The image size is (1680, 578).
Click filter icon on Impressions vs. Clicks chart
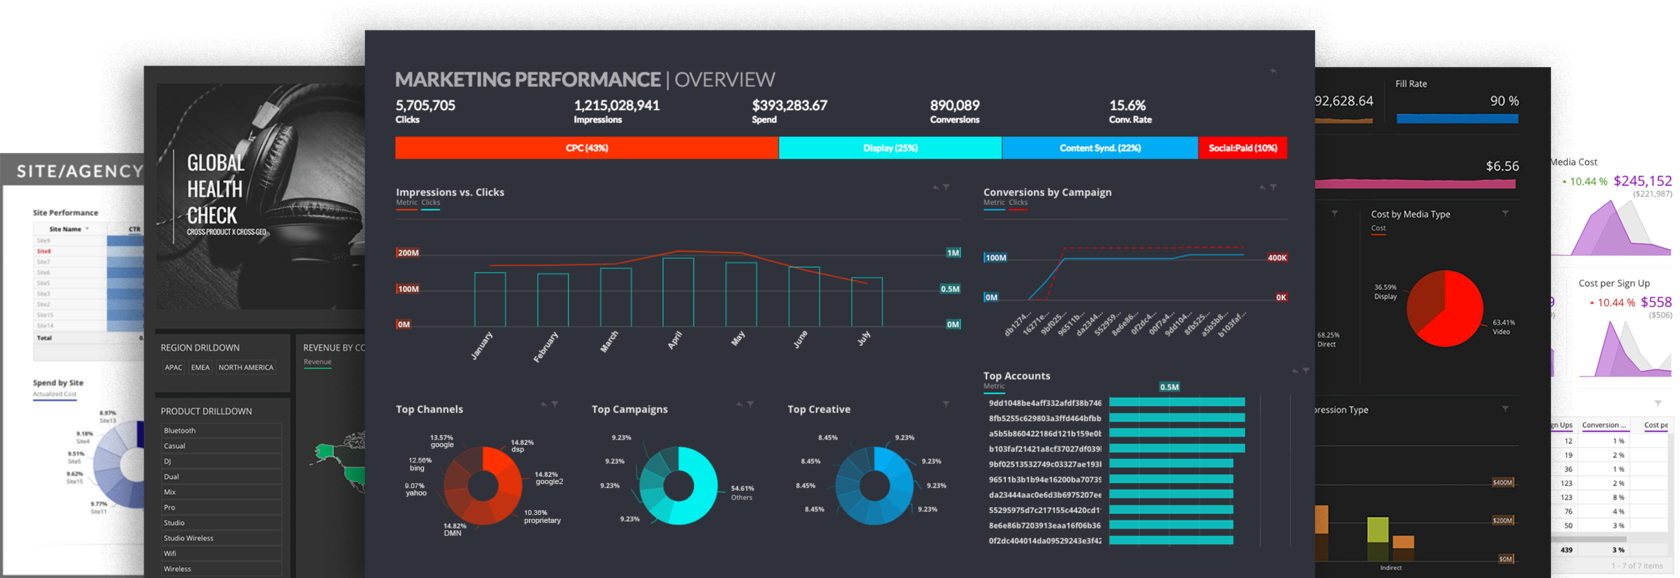click(946, 187)
